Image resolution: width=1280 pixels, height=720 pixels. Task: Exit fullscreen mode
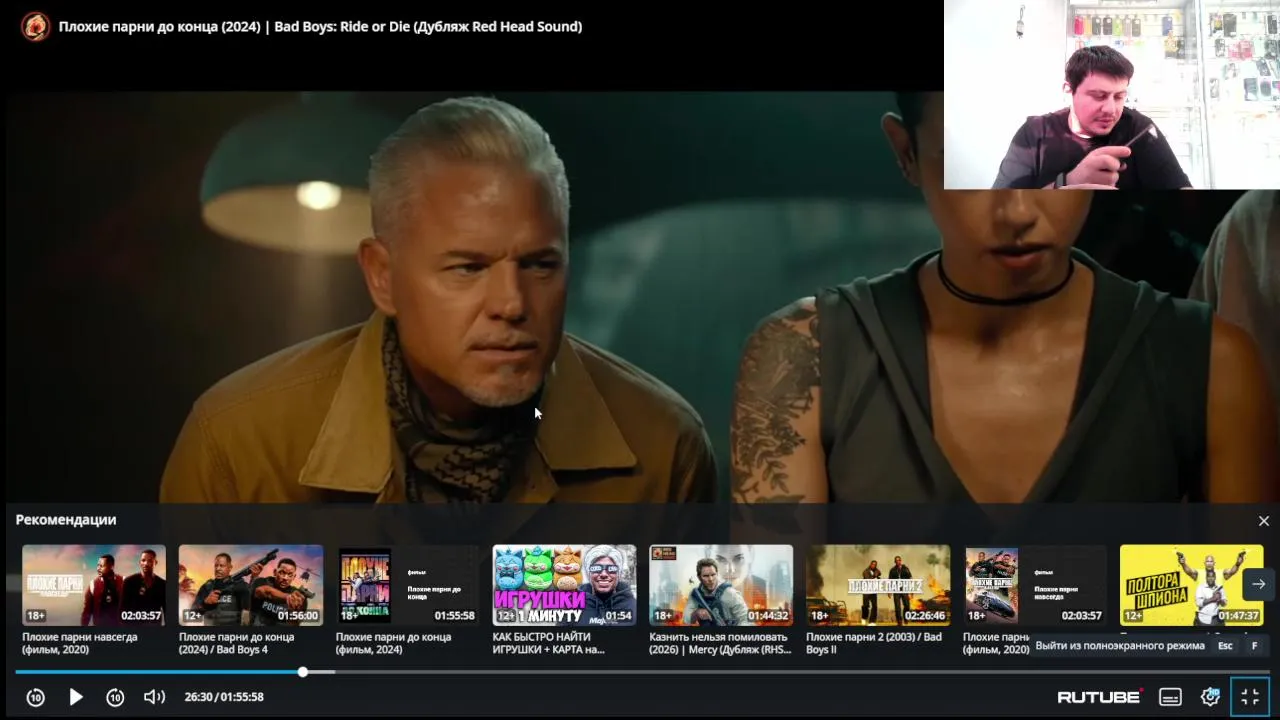point(1250,697)
